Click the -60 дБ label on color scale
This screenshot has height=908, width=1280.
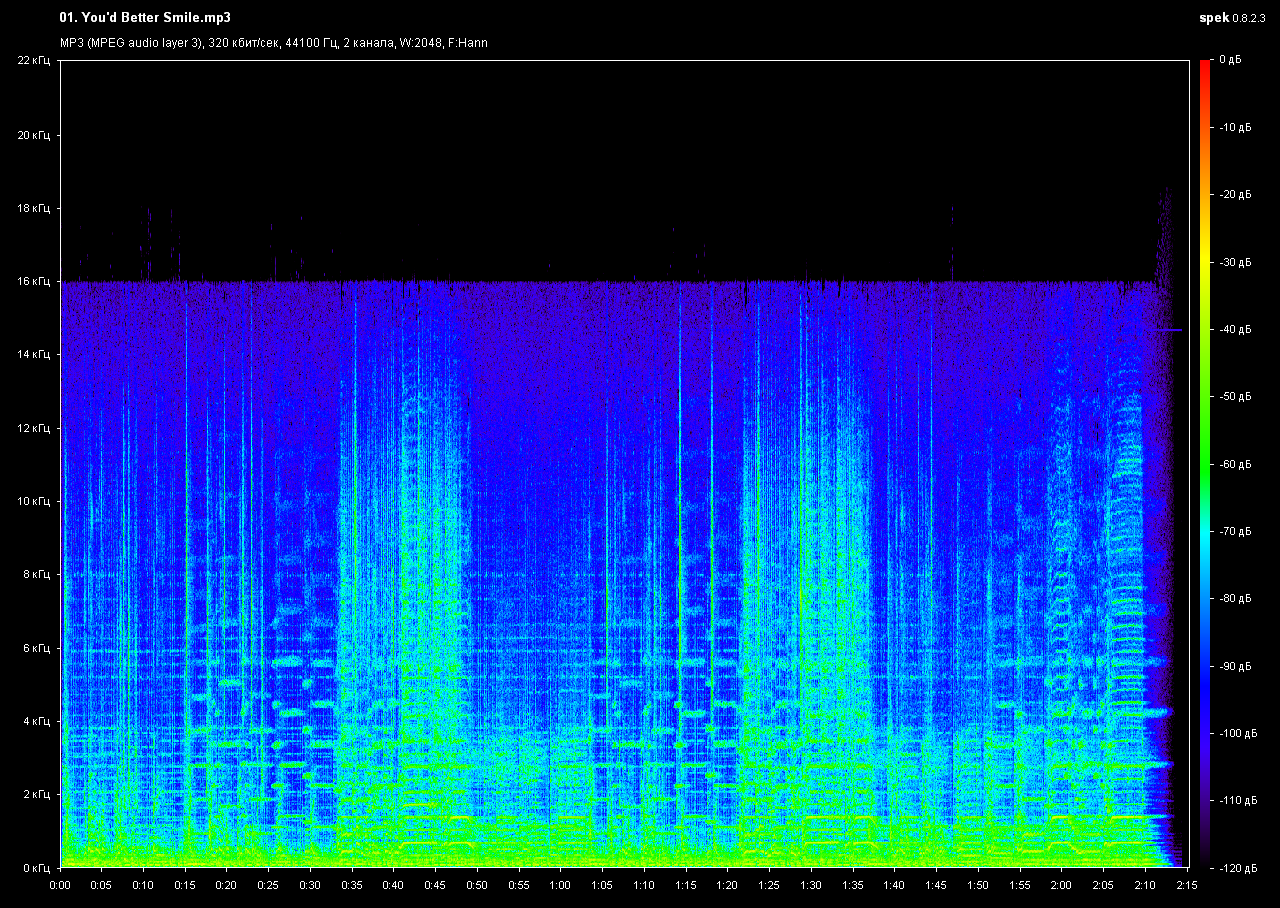[1234, 464]
